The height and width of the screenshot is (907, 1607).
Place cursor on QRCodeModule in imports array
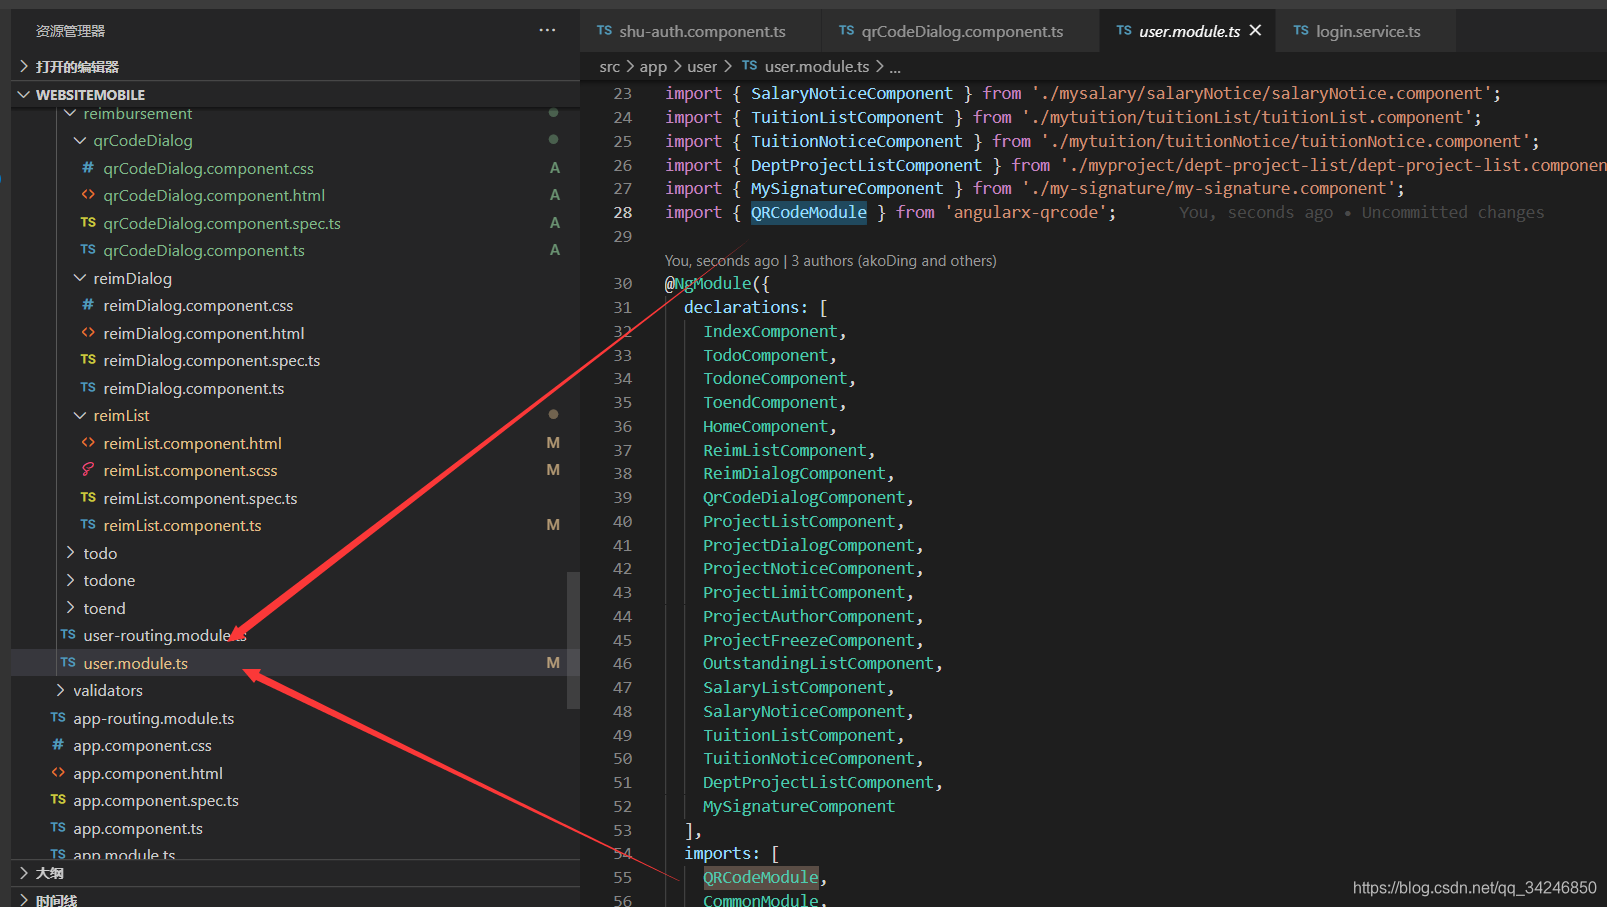[x=760, y=877]
